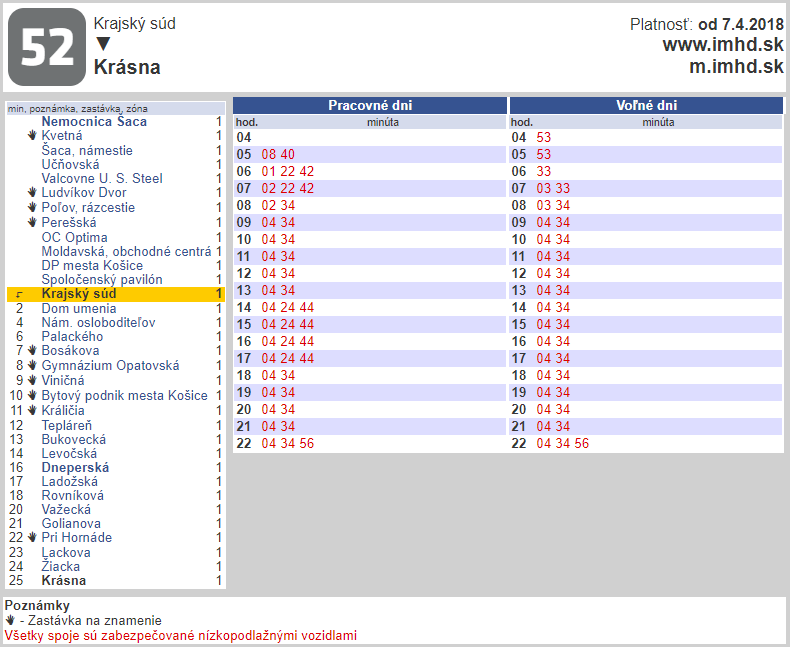The height and width of the screenshot is (647, 790).
Task: Select the Voľné dni column header
Action: (x=646, y=105)
